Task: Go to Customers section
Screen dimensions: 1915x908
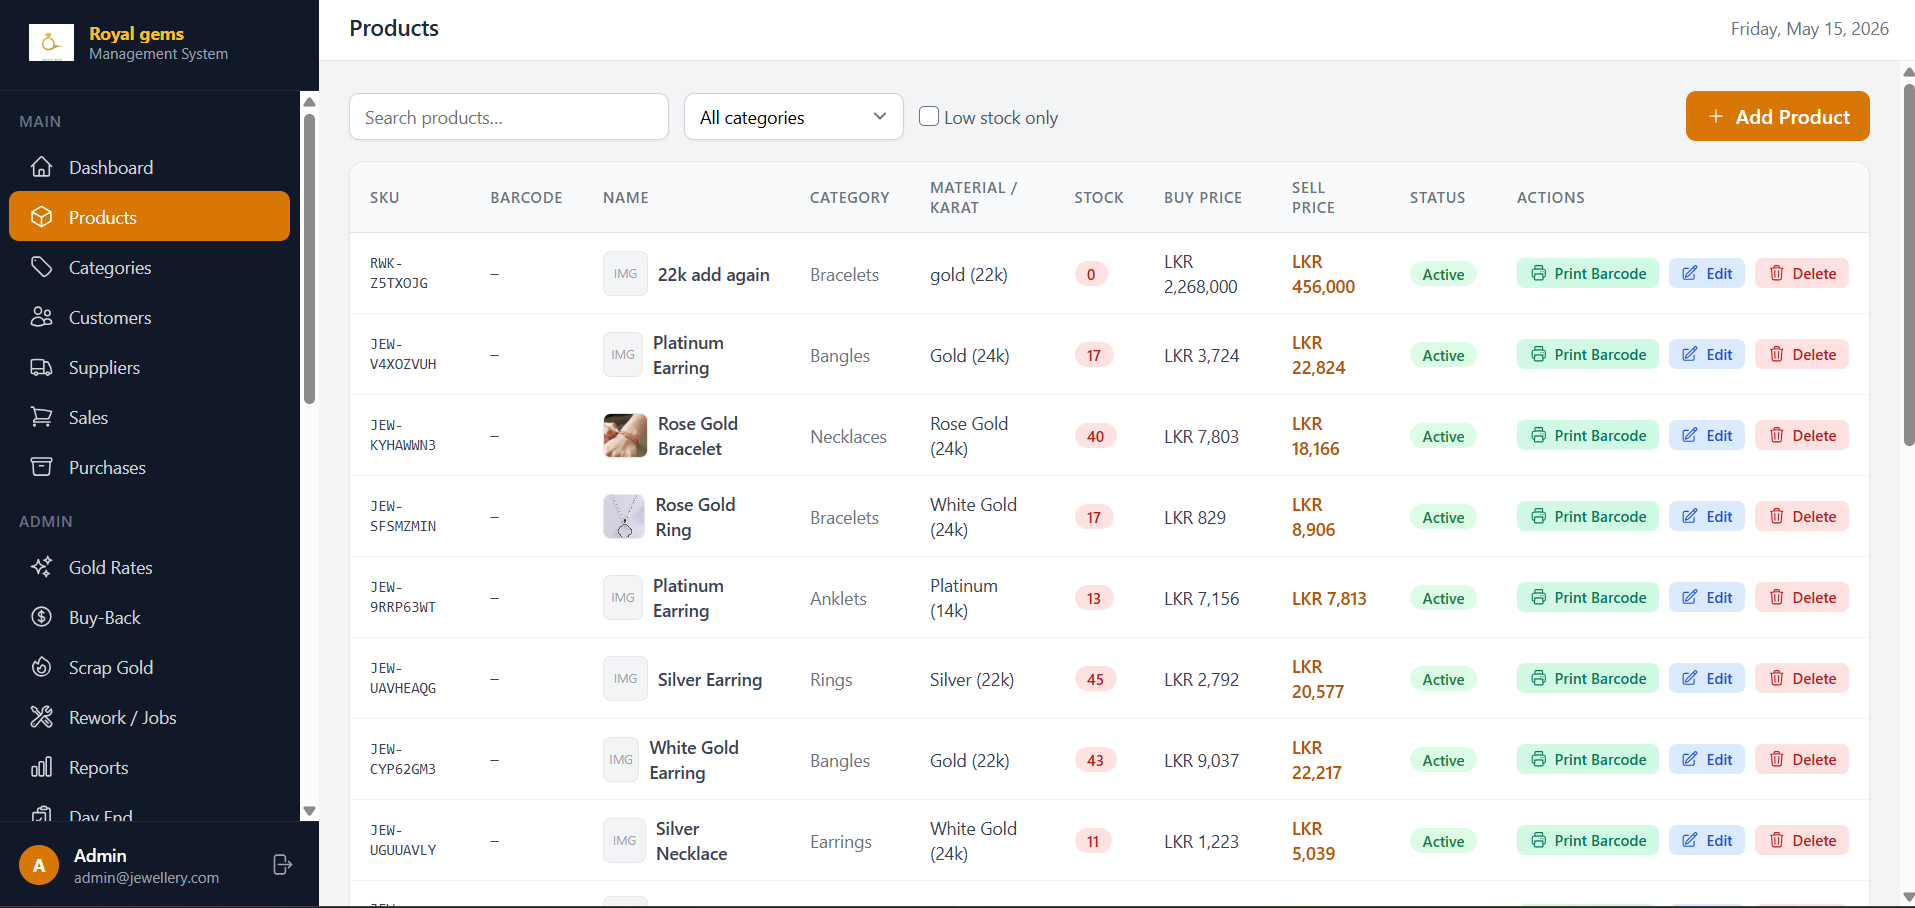Action: tap(149, 317)
